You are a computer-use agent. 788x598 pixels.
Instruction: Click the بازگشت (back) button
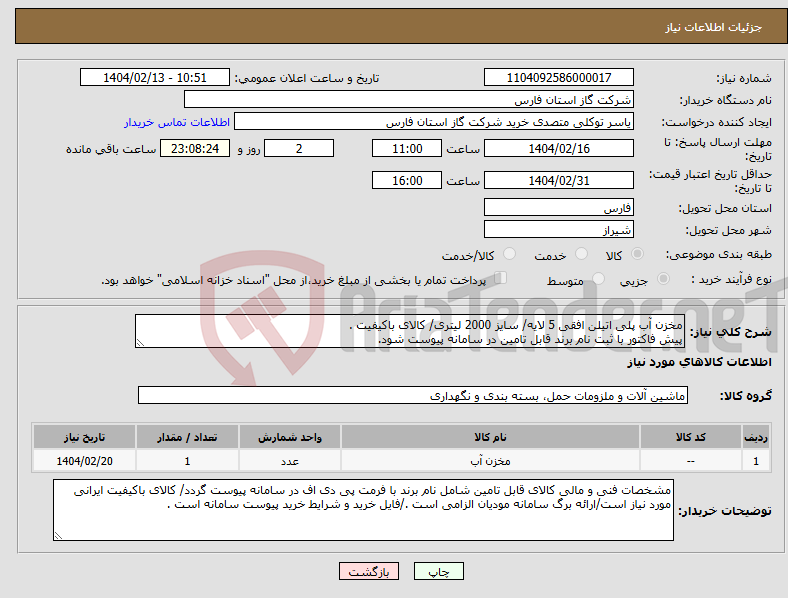tap(369, 571)
